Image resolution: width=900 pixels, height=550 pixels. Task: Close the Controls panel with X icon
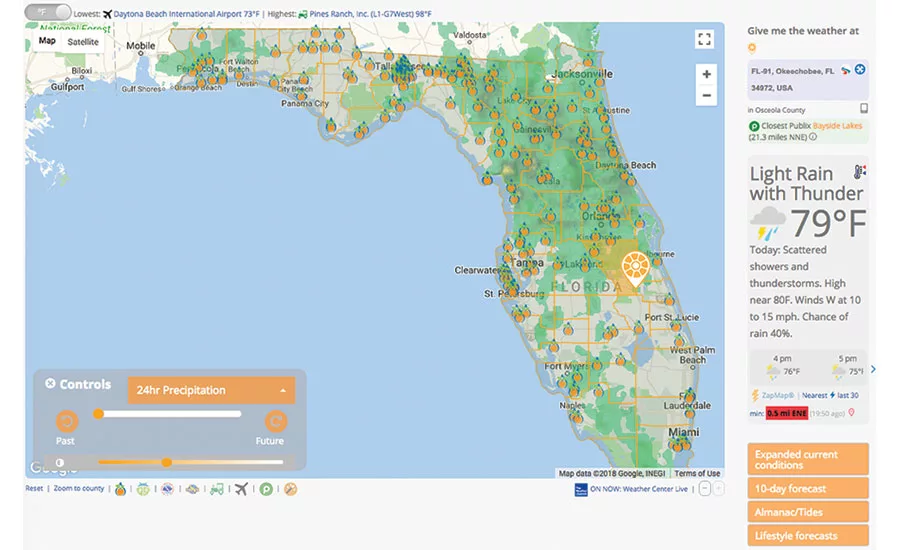pyautogui.click(x=50, y=384)
